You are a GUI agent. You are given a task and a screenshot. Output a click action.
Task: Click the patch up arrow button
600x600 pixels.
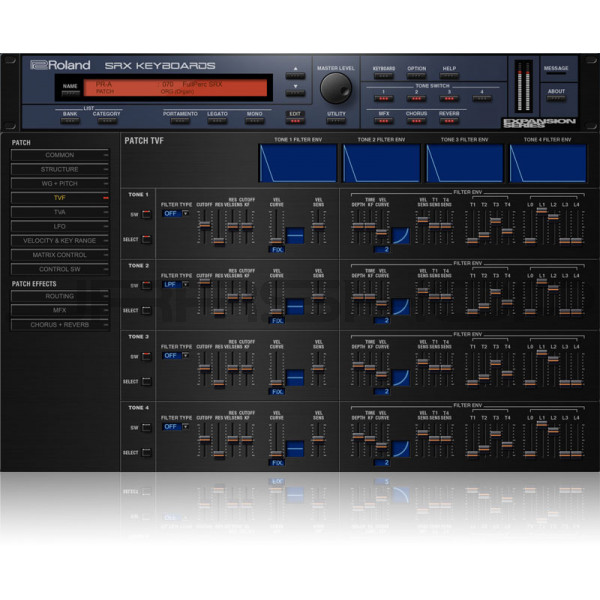295,75
